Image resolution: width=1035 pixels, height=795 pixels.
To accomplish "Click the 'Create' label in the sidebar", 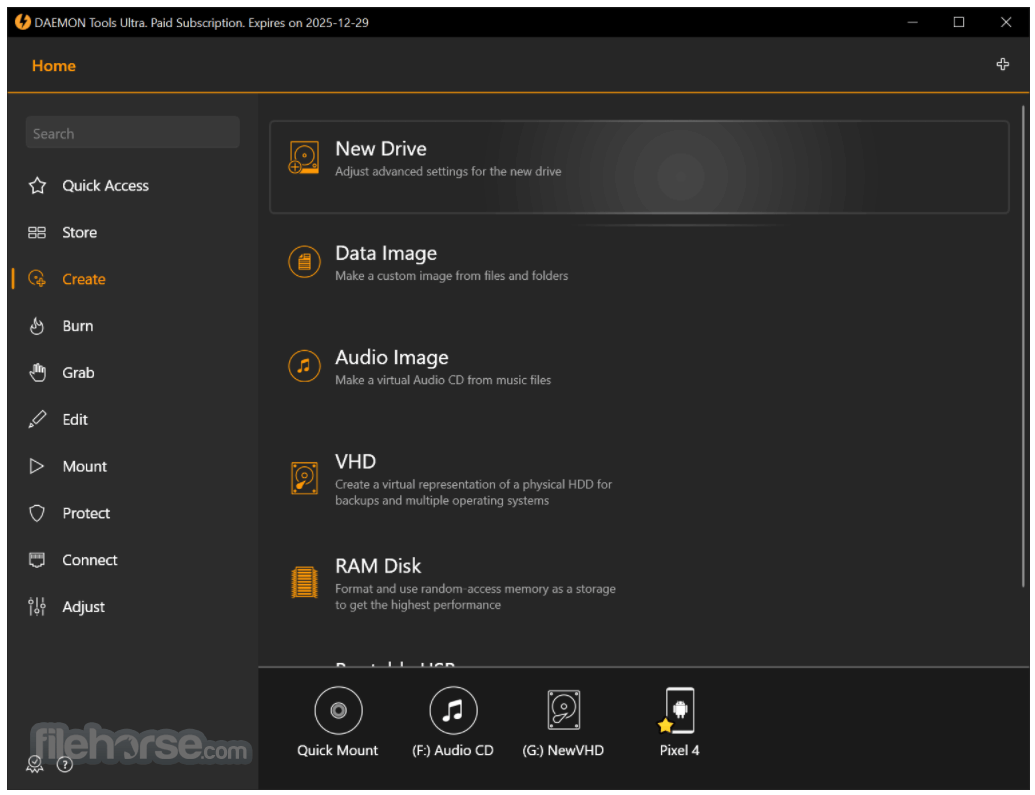I will [x=84, y=279].
